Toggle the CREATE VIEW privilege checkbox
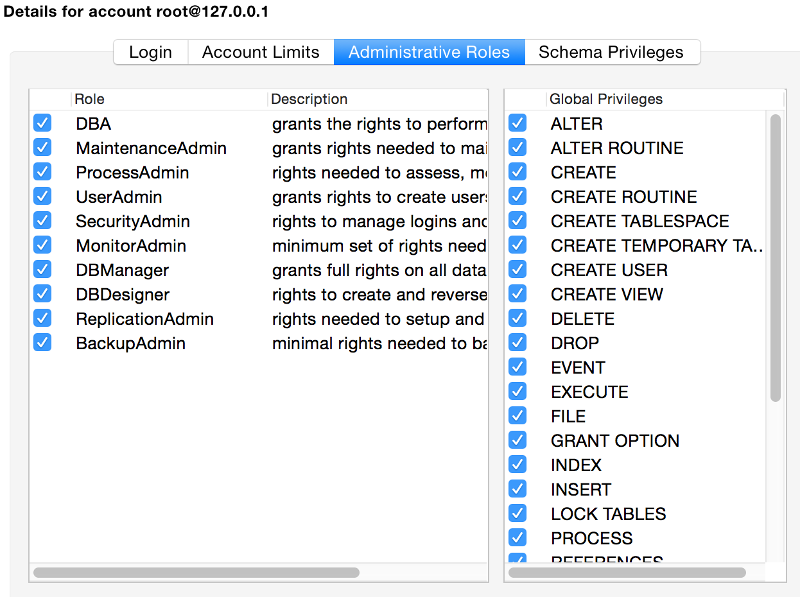 coord(517,294)
